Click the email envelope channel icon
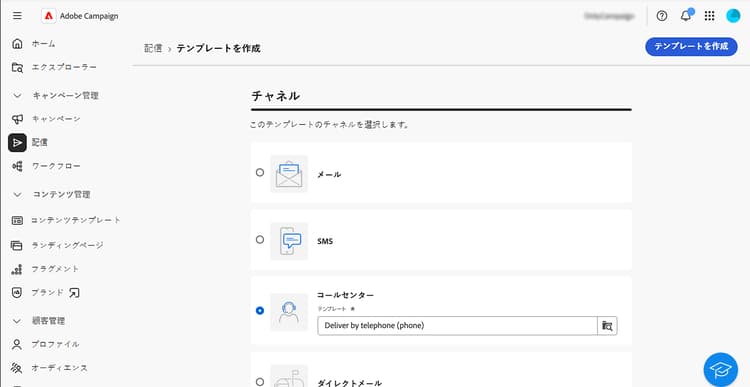This screenshot has height=387, width=750. click(289, 174)
